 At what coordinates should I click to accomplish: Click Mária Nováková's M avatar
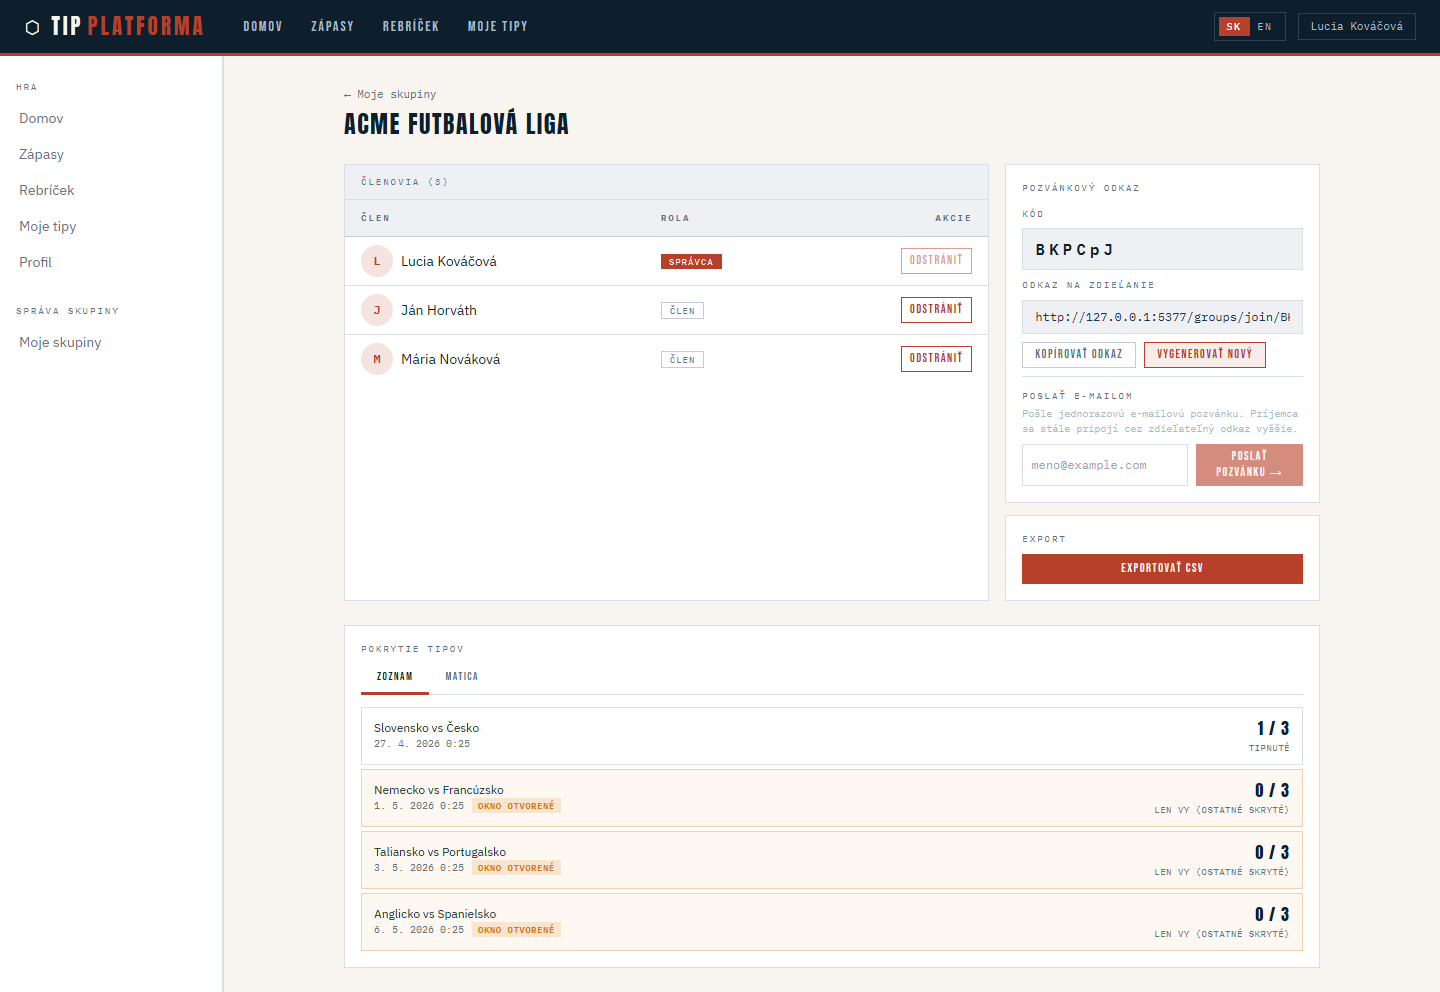click(376, 359)
